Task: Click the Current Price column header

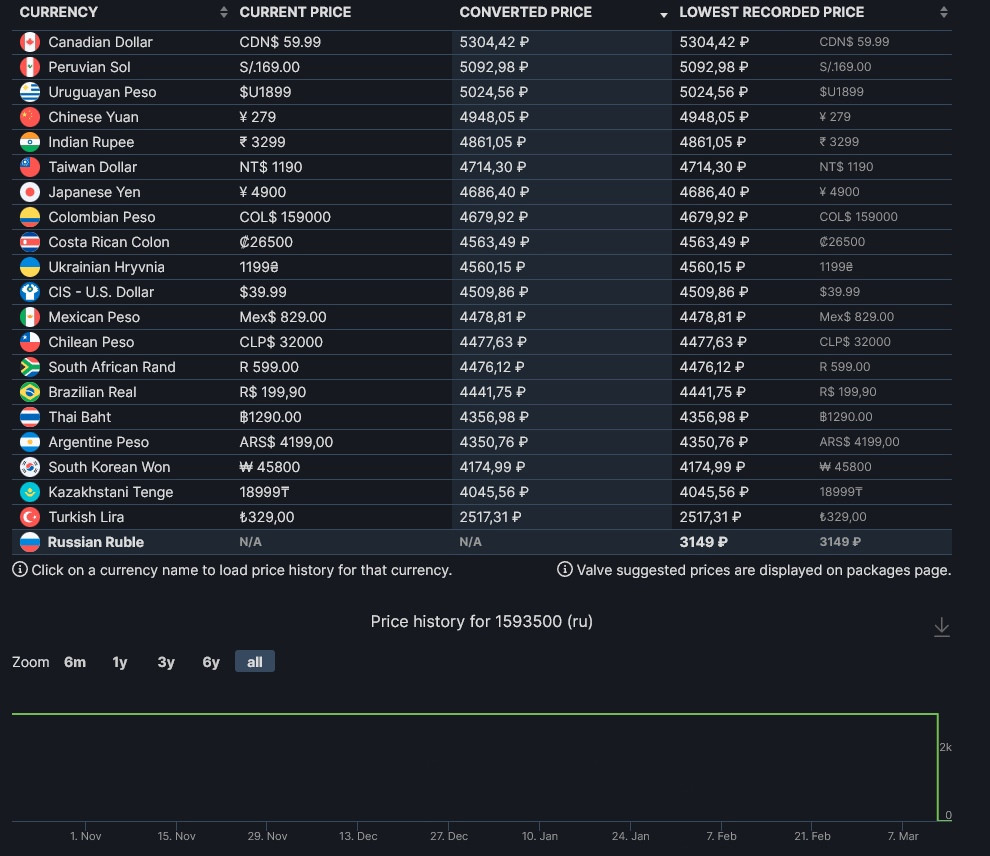Action: tap(296, 12)
